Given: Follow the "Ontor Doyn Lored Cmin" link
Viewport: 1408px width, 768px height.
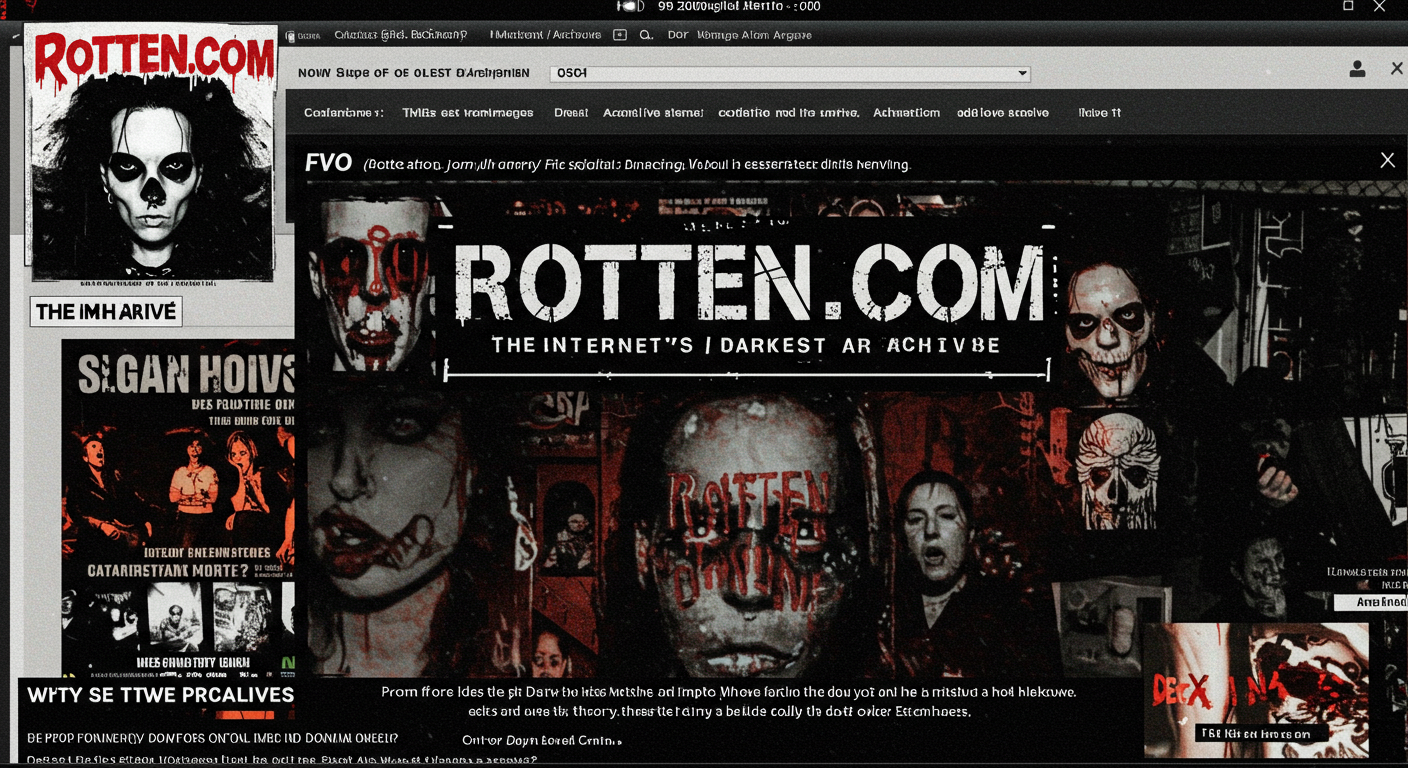Looking at the screenshot, I should click(541, 741).
